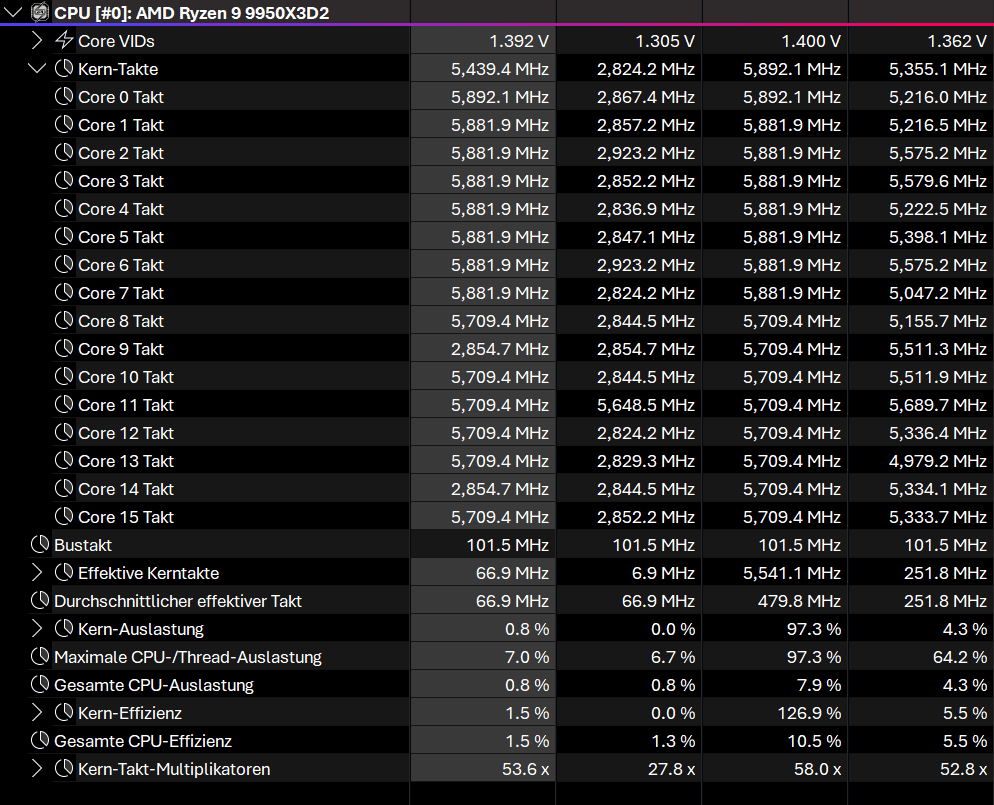Select the Core 11 Takt label
This screenshot has width=994, height=805.
[126, 405]
